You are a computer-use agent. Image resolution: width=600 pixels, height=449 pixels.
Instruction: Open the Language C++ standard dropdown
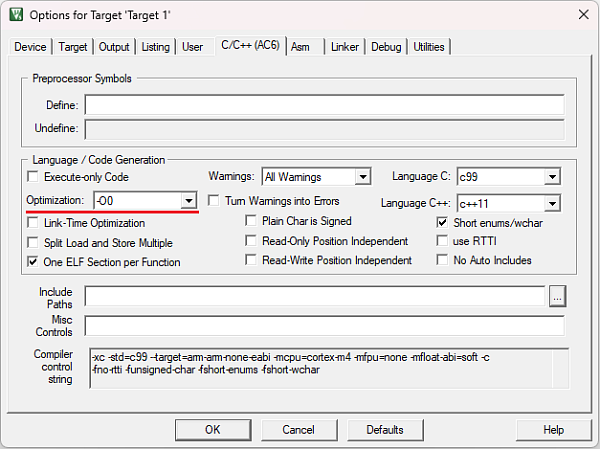551,203
